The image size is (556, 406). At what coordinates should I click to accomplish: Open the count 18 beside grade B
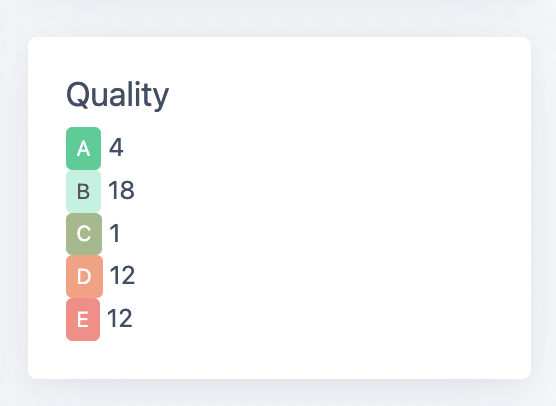click(x=121, y=190)
